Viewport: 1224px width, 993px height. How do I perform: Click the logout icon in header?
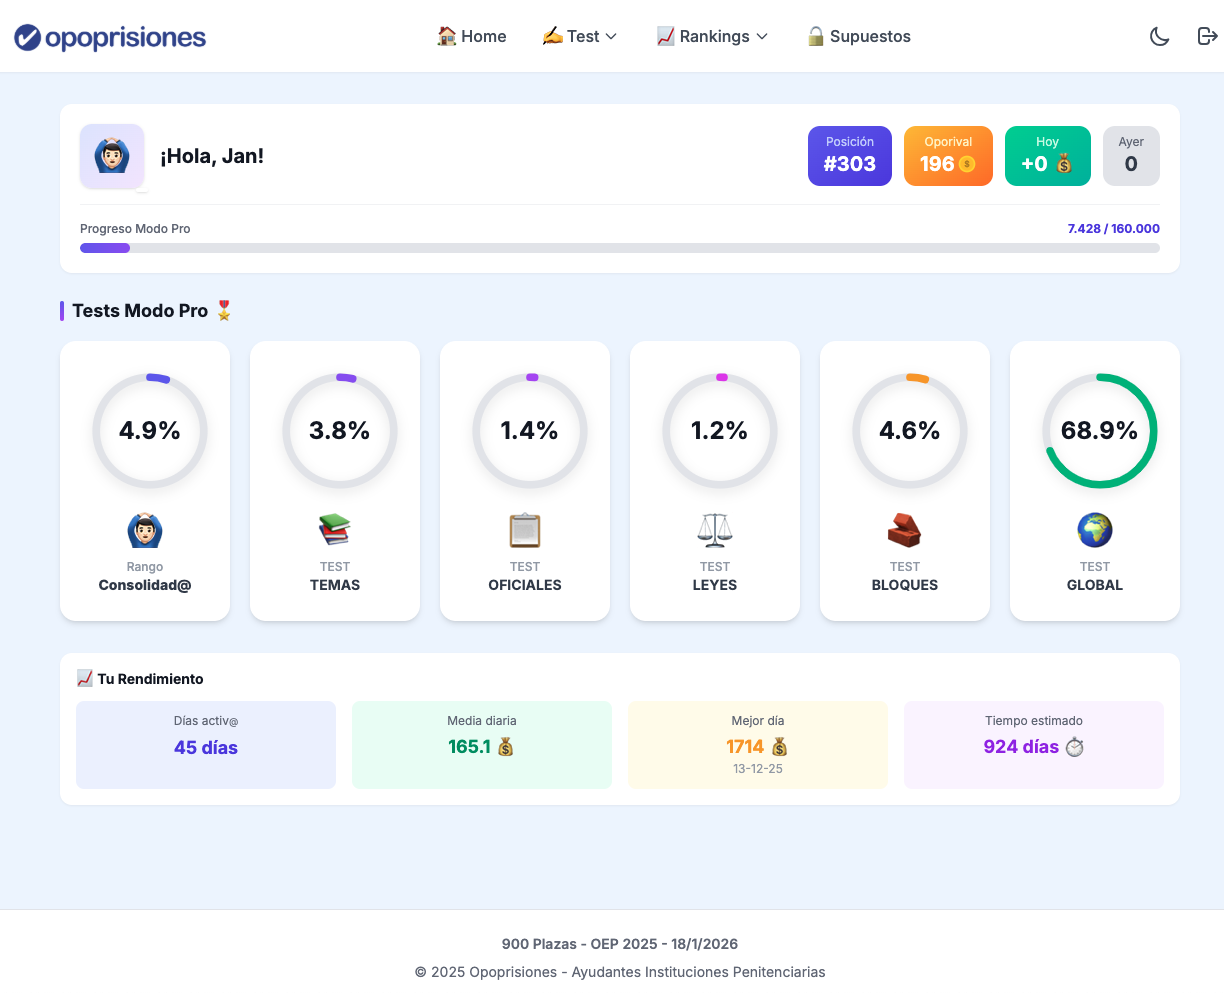click(1207, 36)
